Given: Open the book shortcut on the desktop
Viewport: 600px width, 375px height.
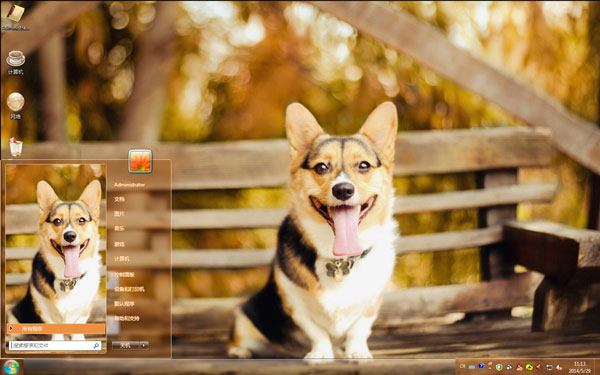Looking at the screenshot, I should (x=15, y=17).
